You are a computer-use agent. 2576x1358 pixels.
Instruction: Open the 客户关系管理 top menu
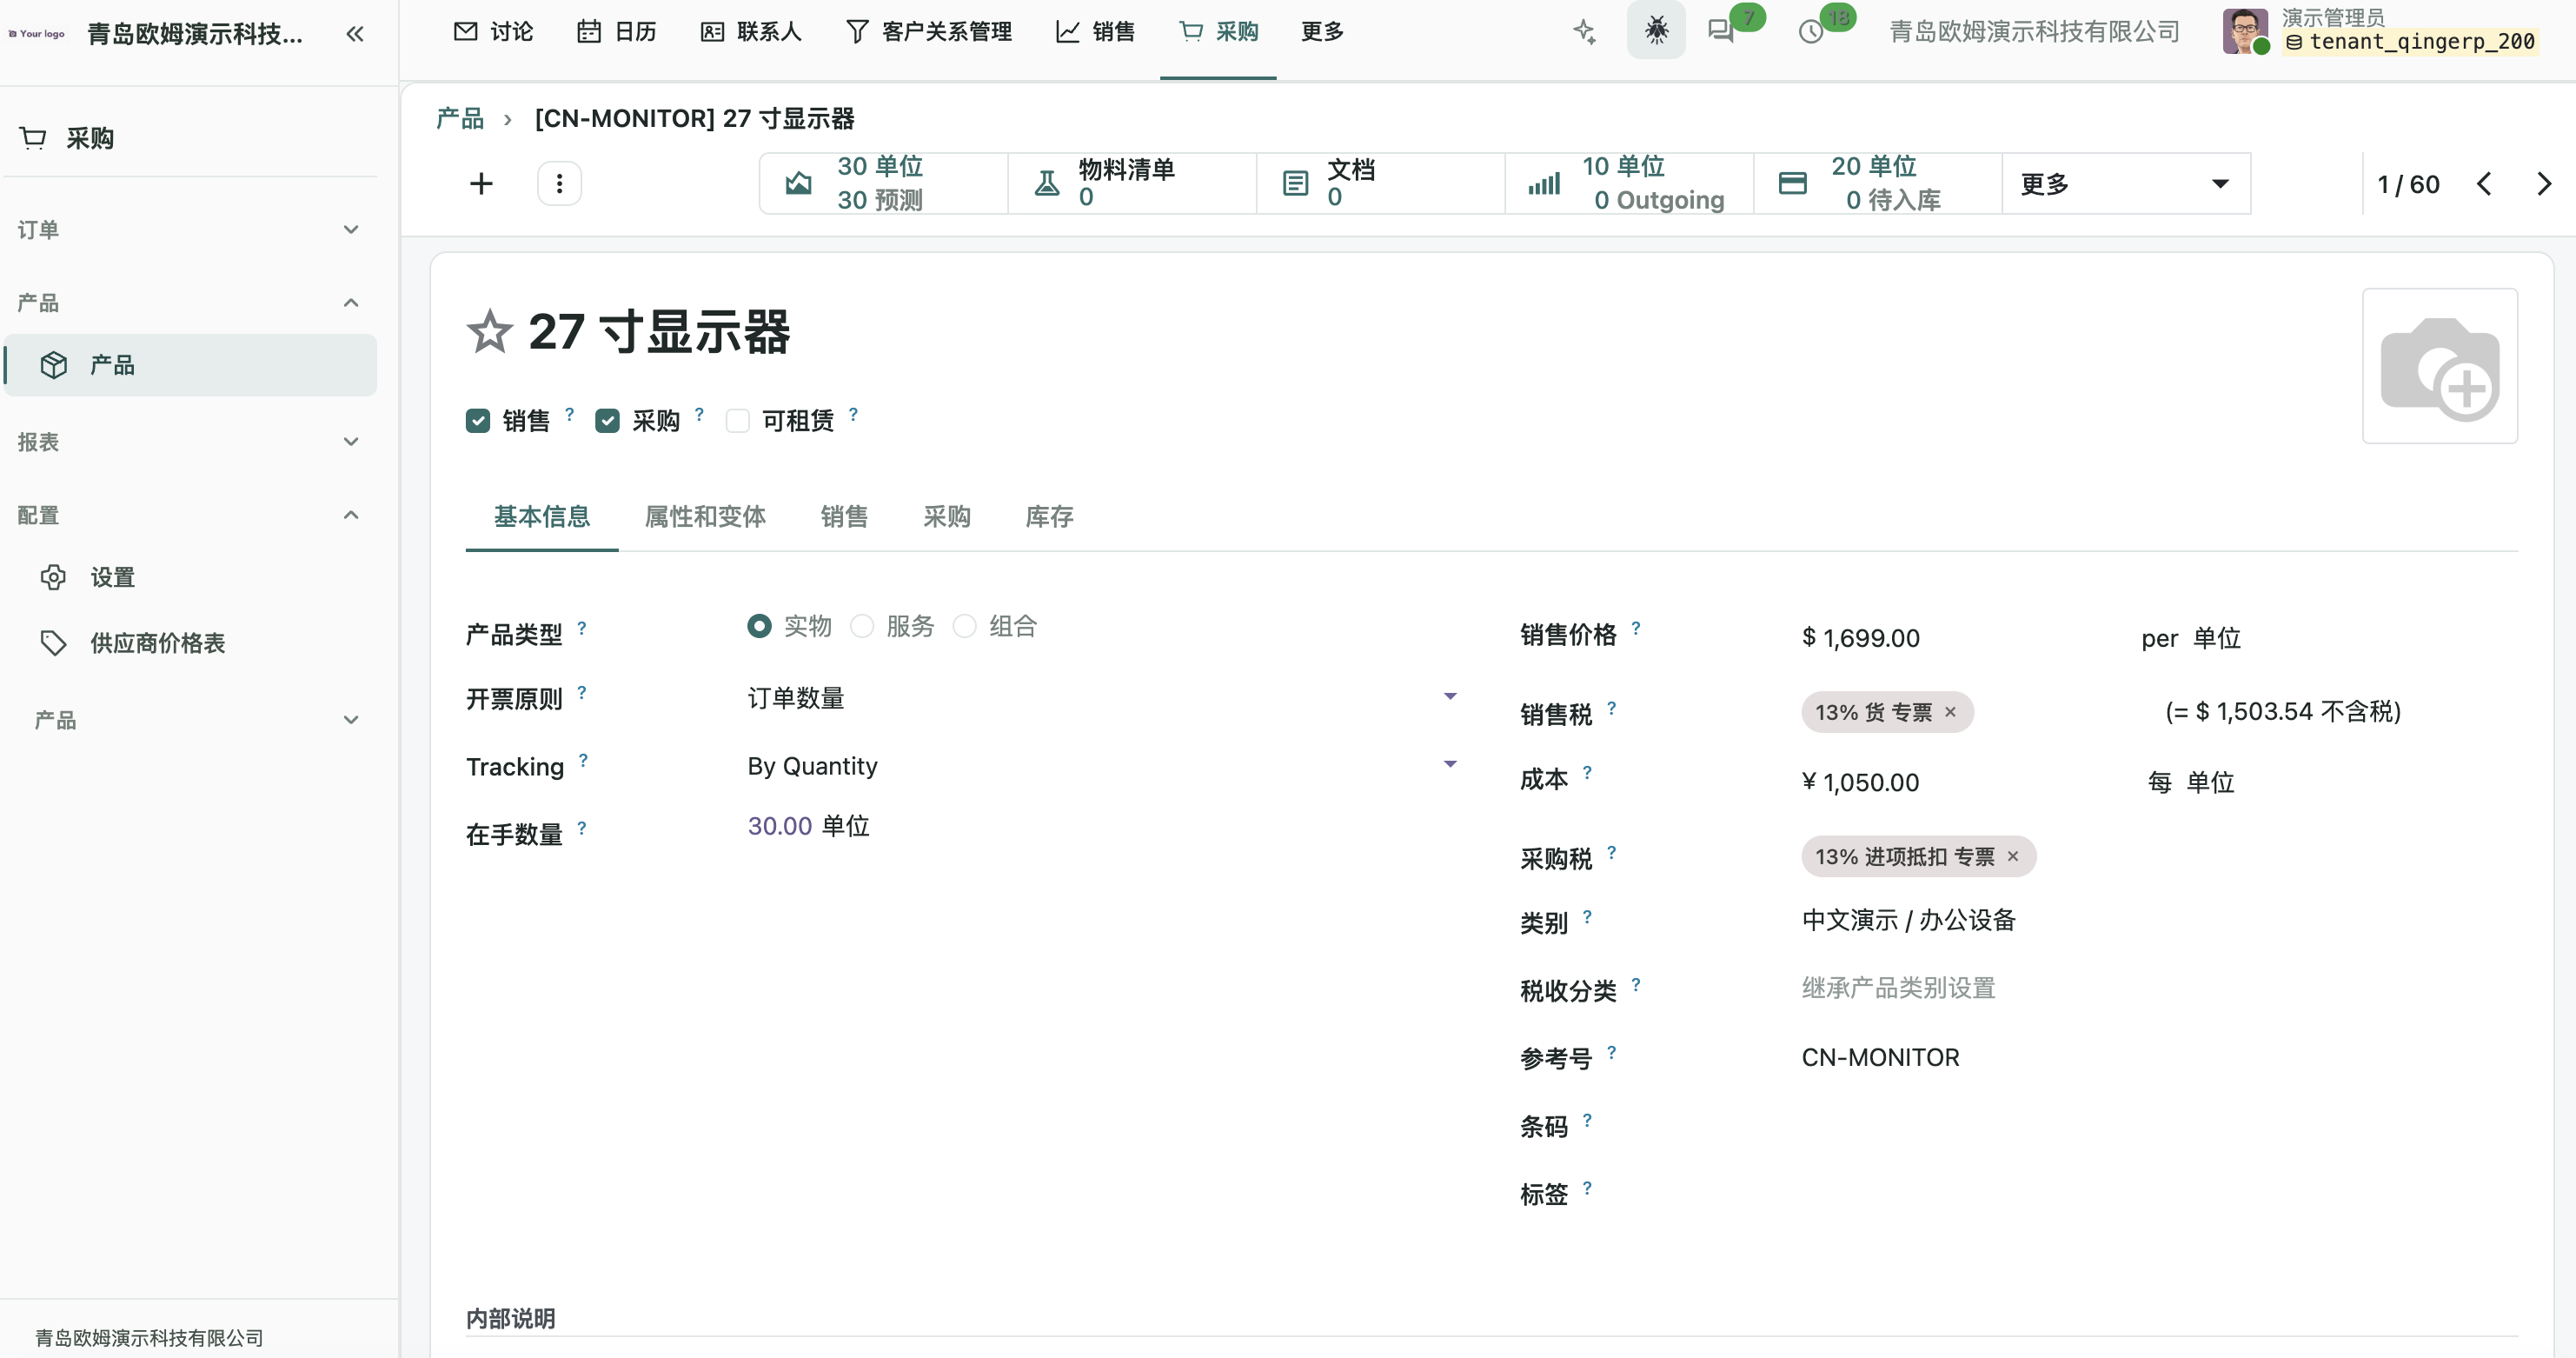(x=929, y=31)
